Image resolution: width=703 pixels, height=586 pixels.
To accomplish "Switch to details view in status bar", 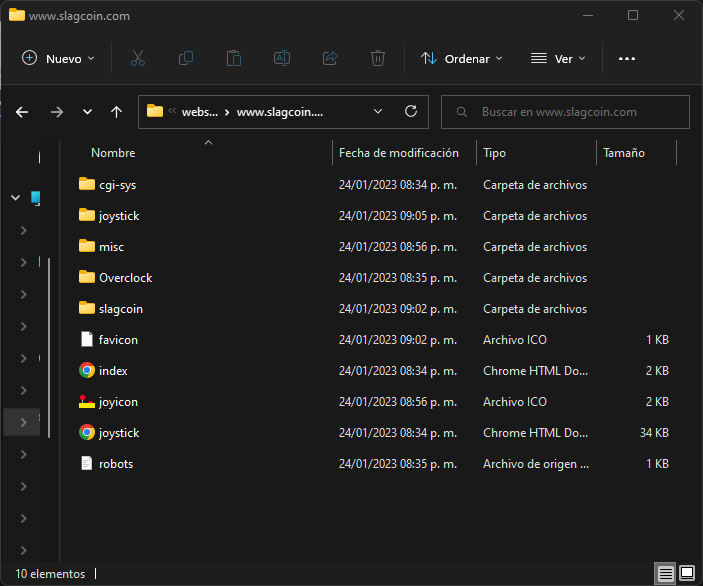I will [665, 573].
